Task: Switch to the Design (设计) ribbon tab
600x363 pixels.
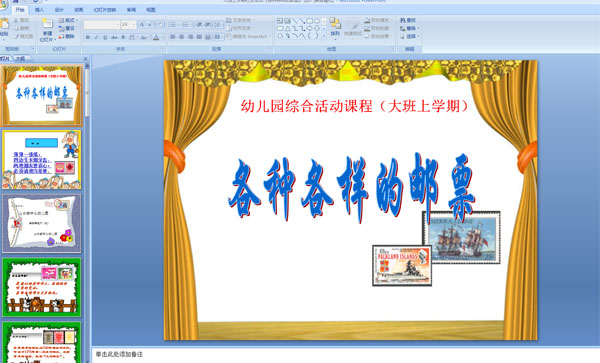Action: pos(59,10)
